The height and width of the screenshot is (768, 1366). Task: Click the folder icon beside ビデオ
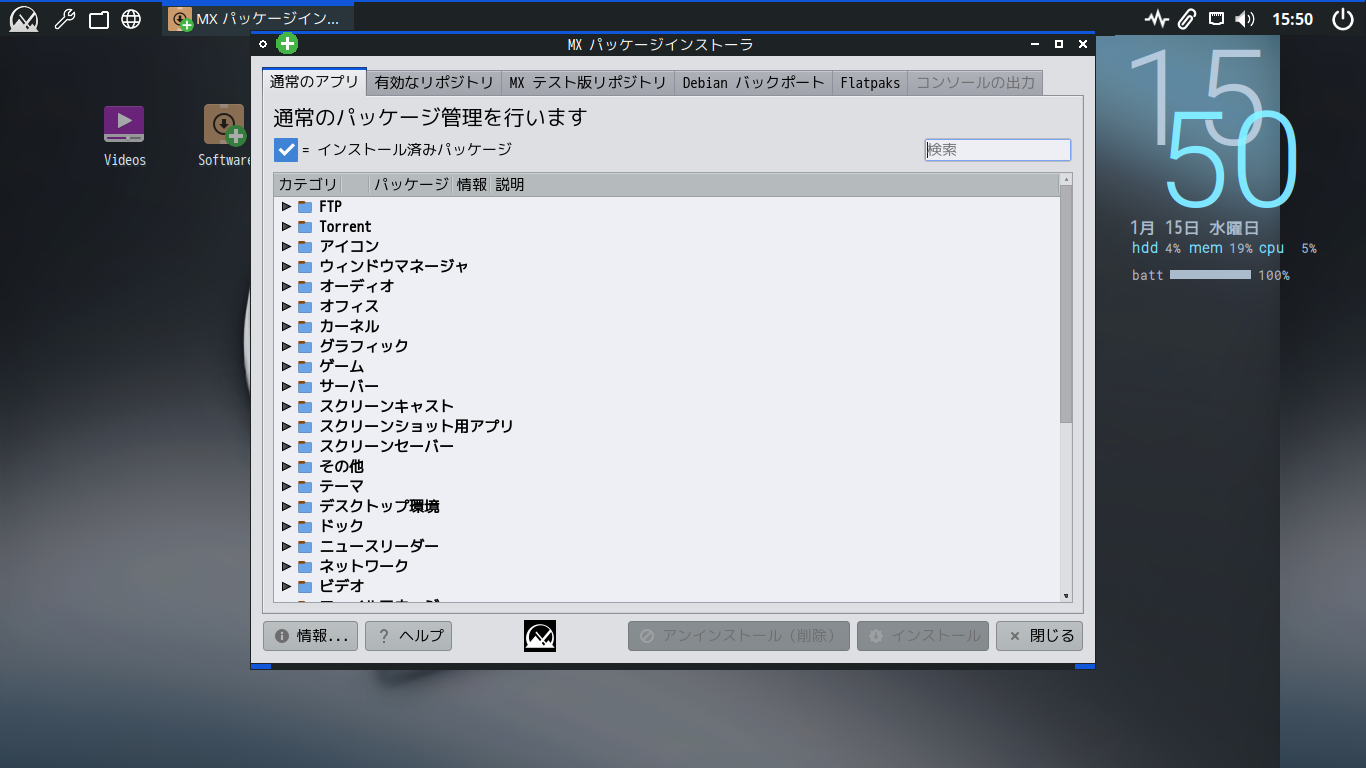305,586
